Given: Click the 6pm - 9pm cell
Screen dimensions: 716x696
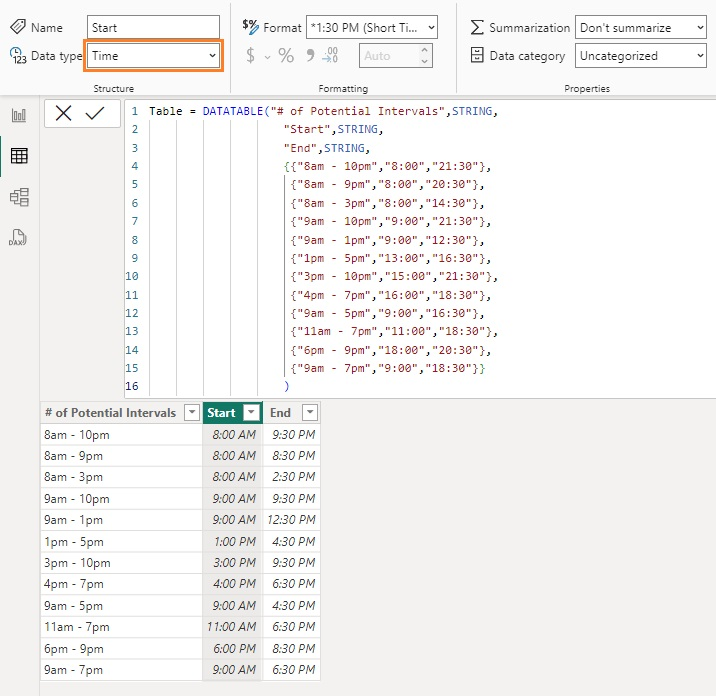Looking at the screenshot, I should [x=121, y=648].
